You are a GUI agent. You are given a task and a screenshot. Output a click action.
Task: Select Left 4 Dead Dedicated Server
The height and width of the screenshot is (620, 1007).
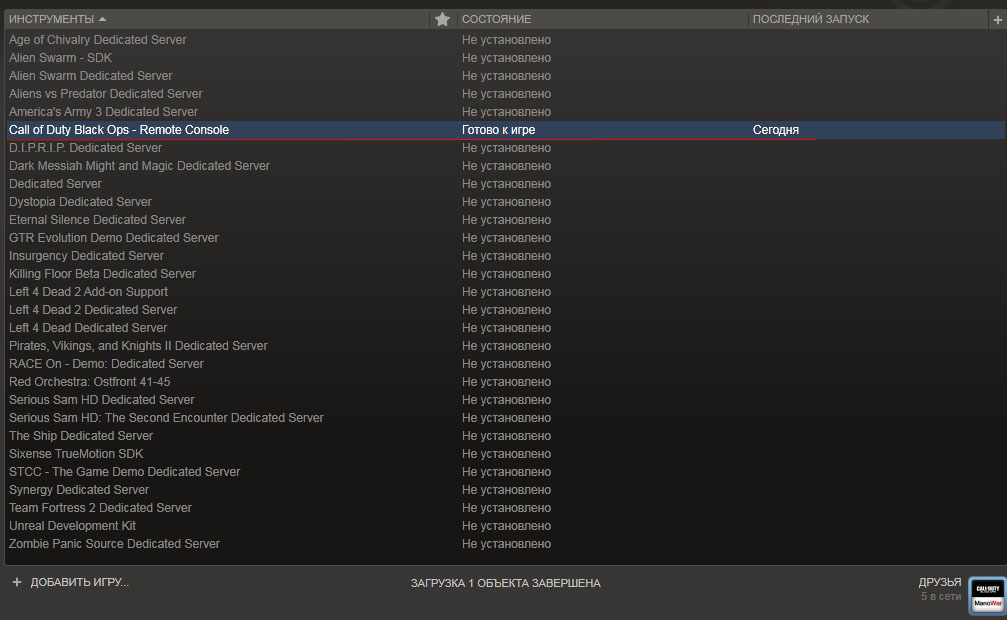click(88, 328)
